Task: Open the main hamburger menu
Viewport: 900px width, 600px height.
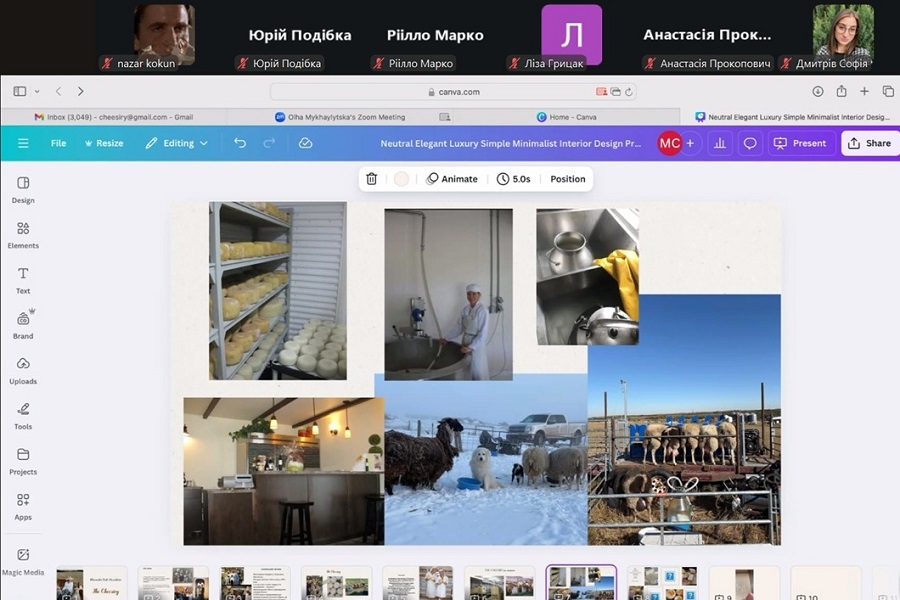Action: (x=23, y=143)
